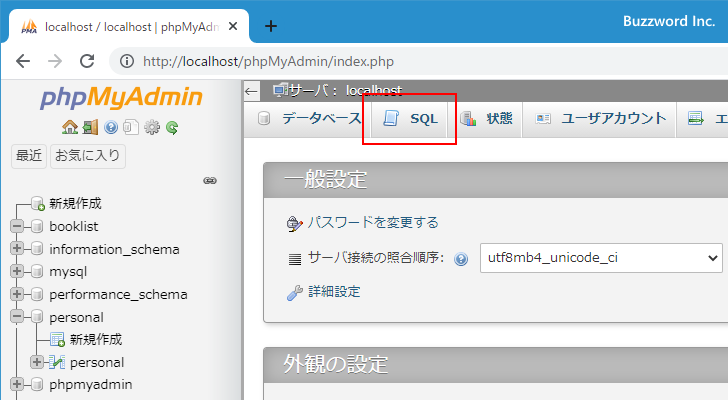
Task: Open a new browser tab
Action: tap(271, 26)
